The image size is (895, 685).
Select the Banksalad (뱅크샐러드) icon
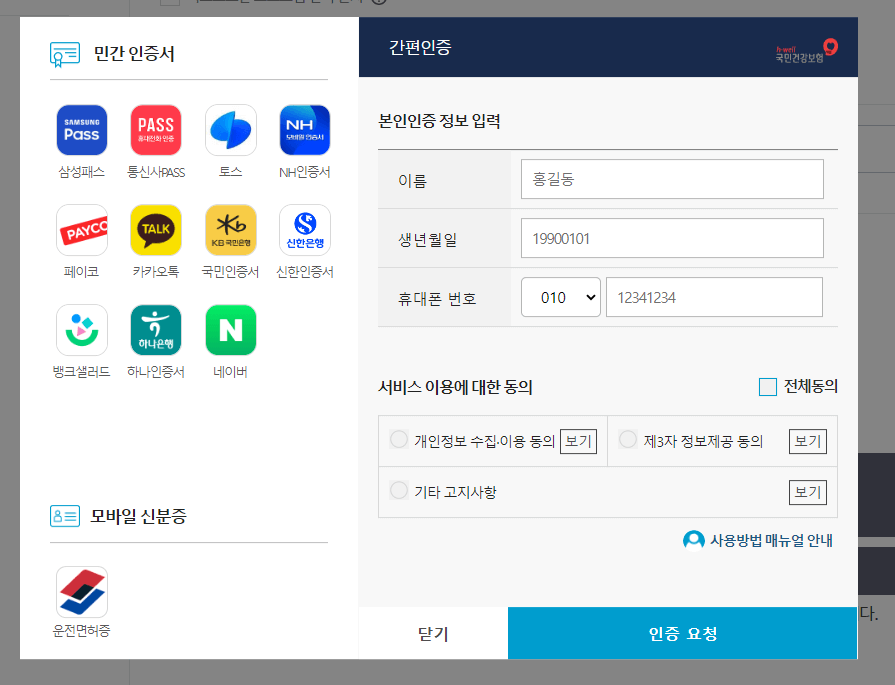pyautogui.click(x=82, y=330)
